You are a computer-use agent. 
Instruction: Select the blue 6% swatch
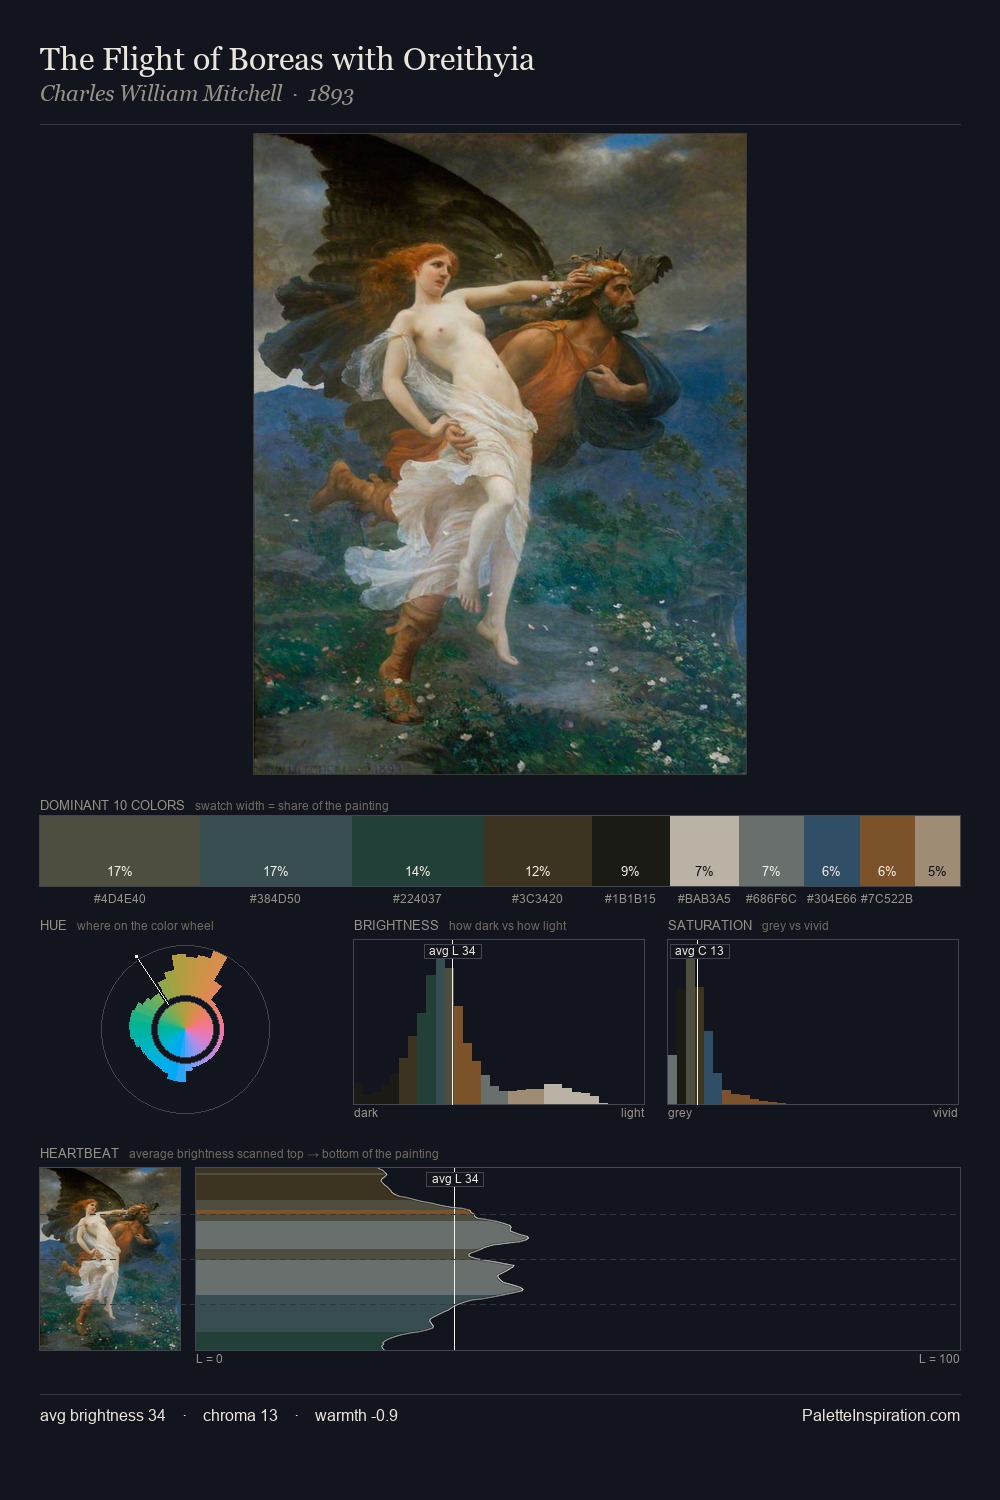[832, 851]
